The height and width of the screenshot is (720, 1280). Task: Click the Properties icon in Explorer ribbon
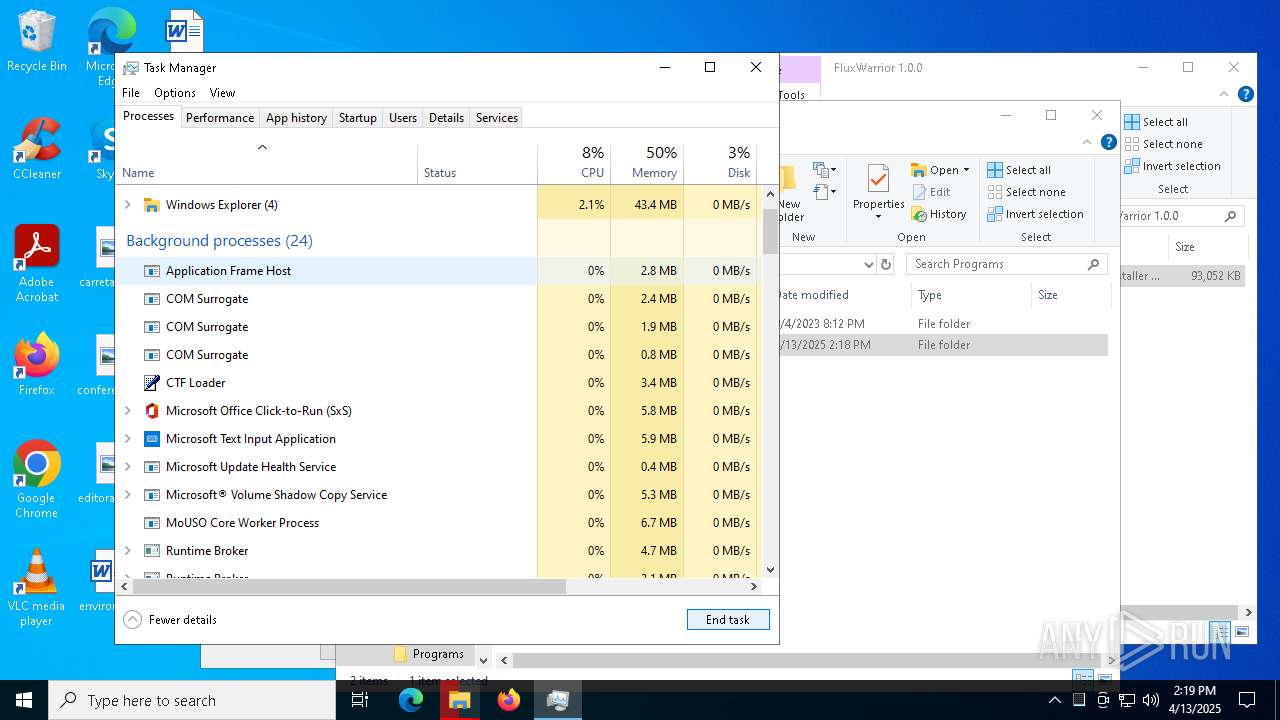pos(878,179)
